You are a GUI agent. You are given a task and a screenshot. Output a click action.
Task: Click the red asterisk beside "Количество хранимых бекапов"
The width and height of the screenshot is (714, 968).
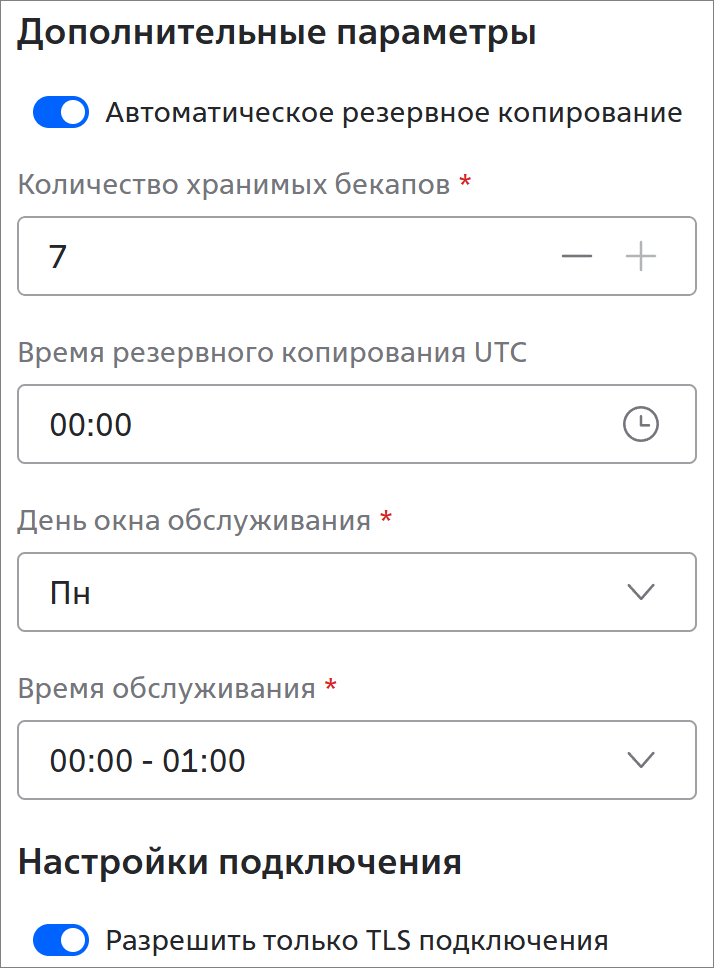(464, 183)
